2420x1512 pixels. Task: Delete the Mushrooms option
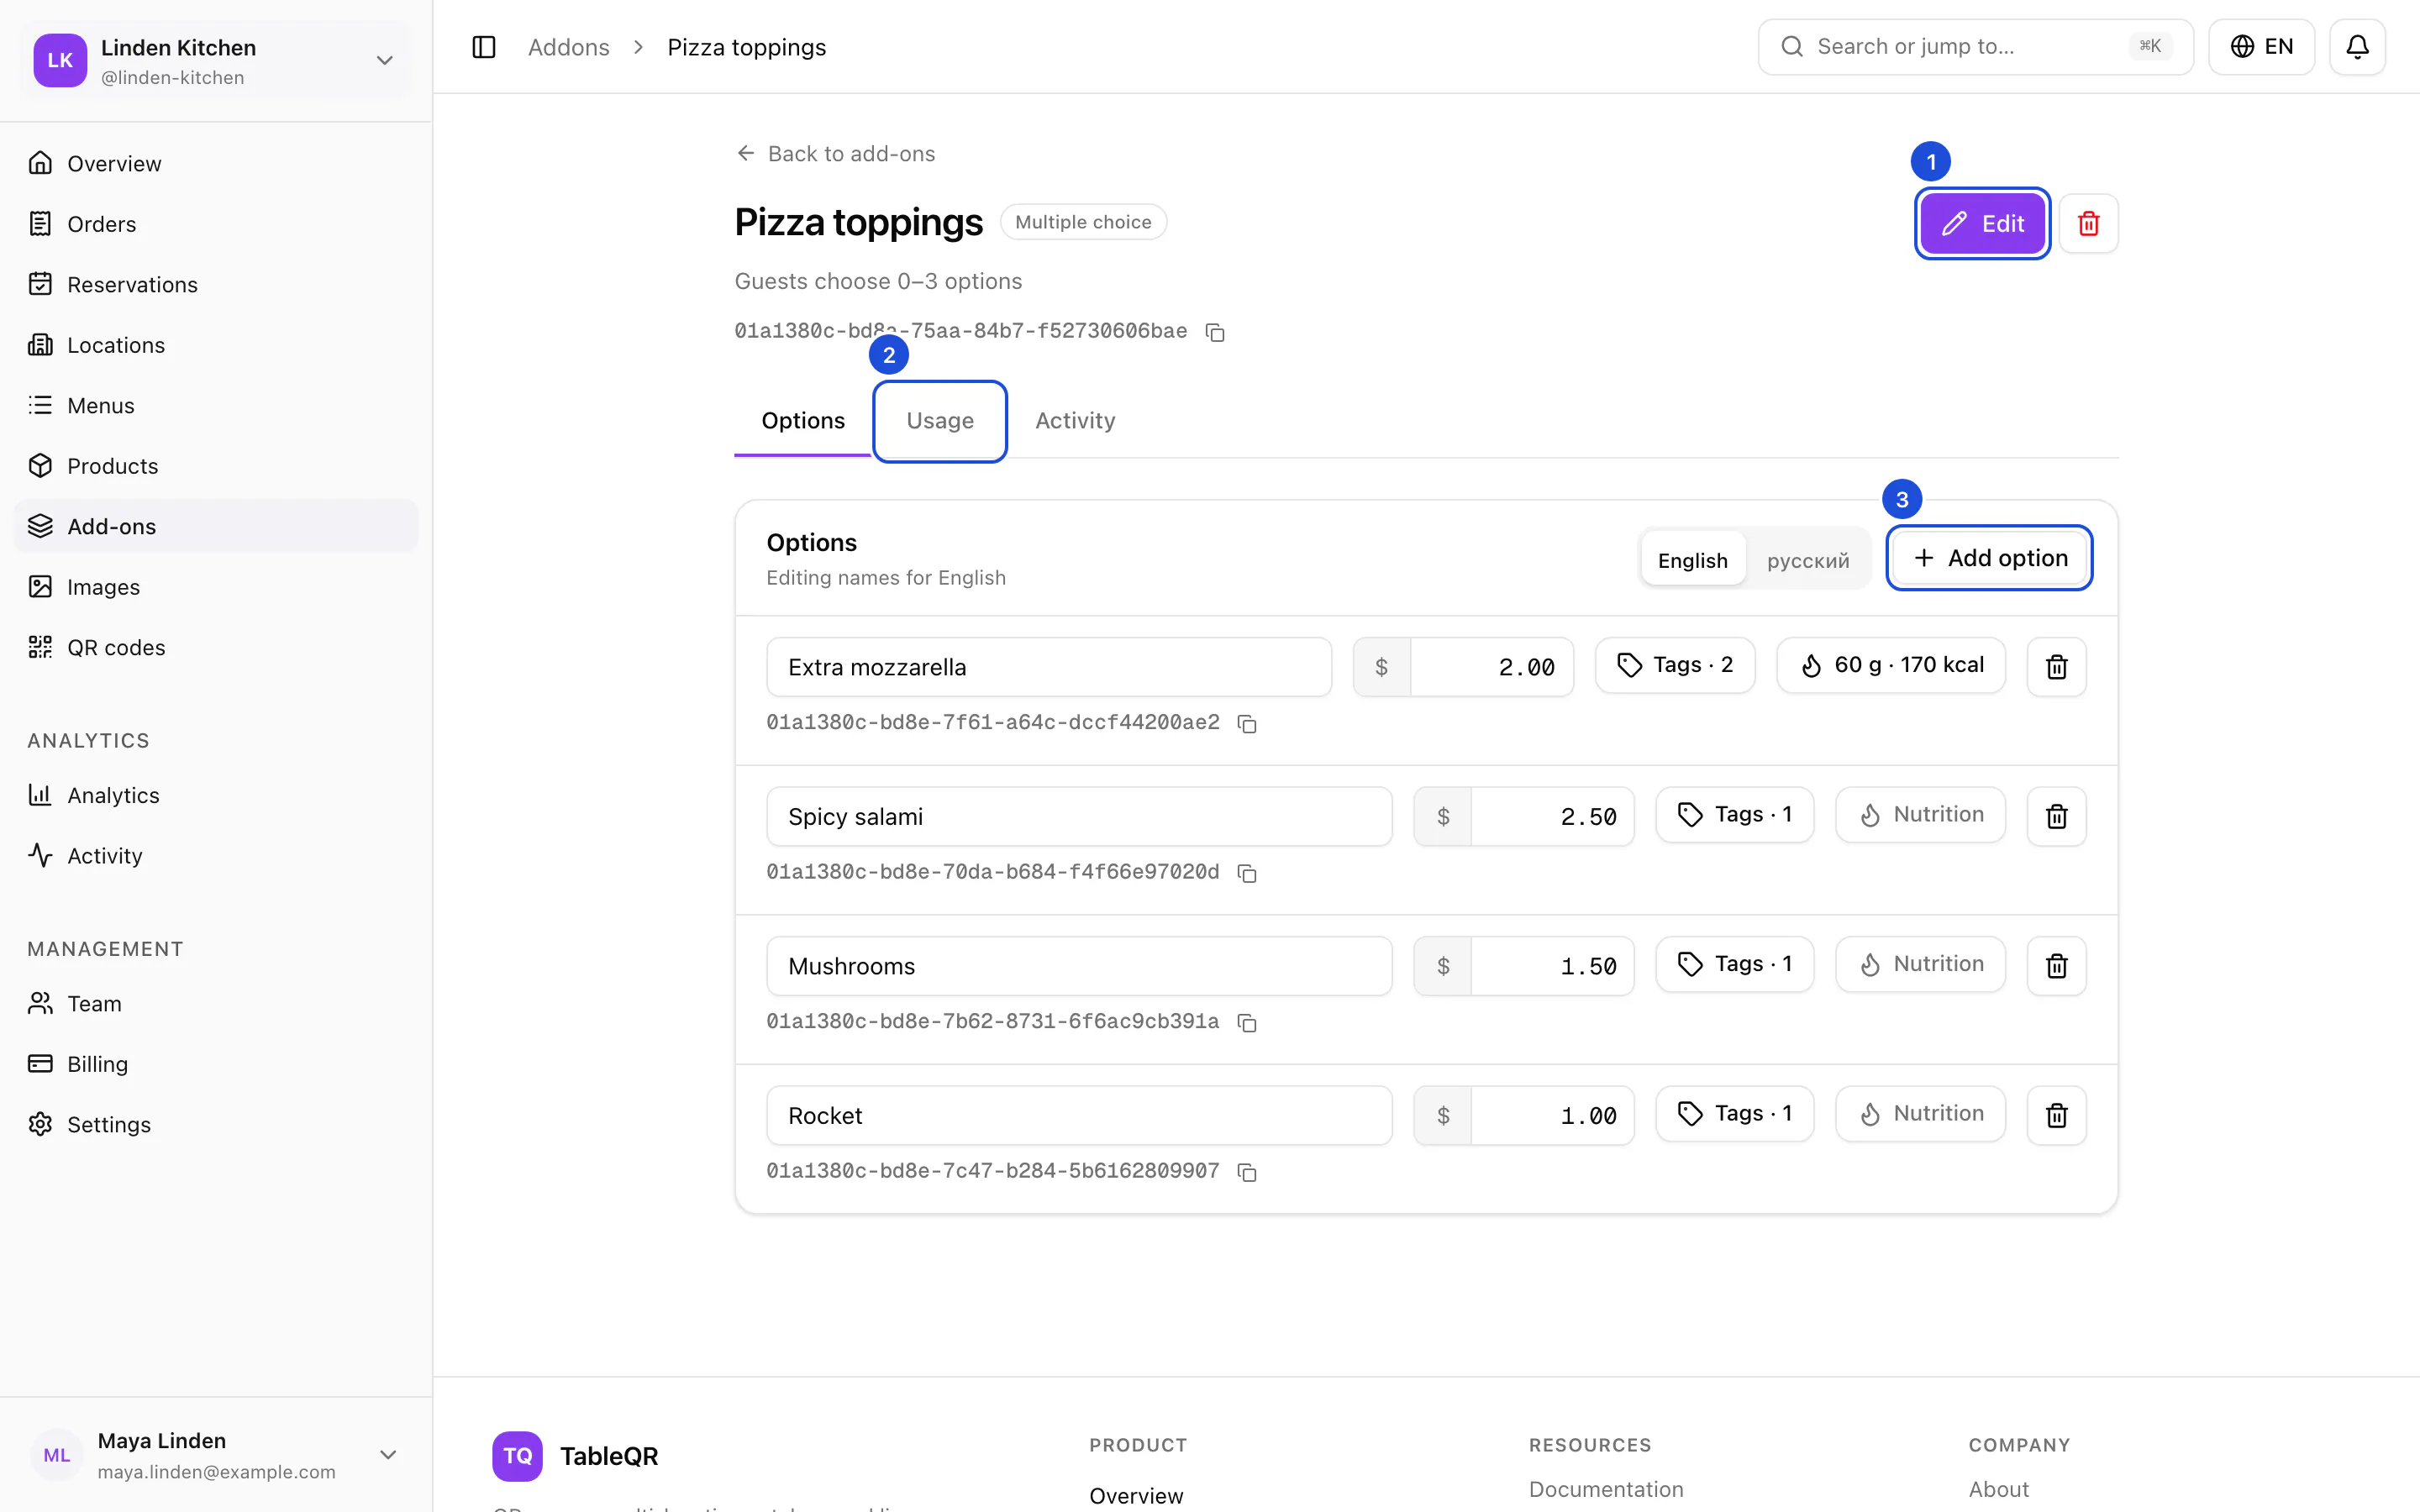coord(2056,966)
